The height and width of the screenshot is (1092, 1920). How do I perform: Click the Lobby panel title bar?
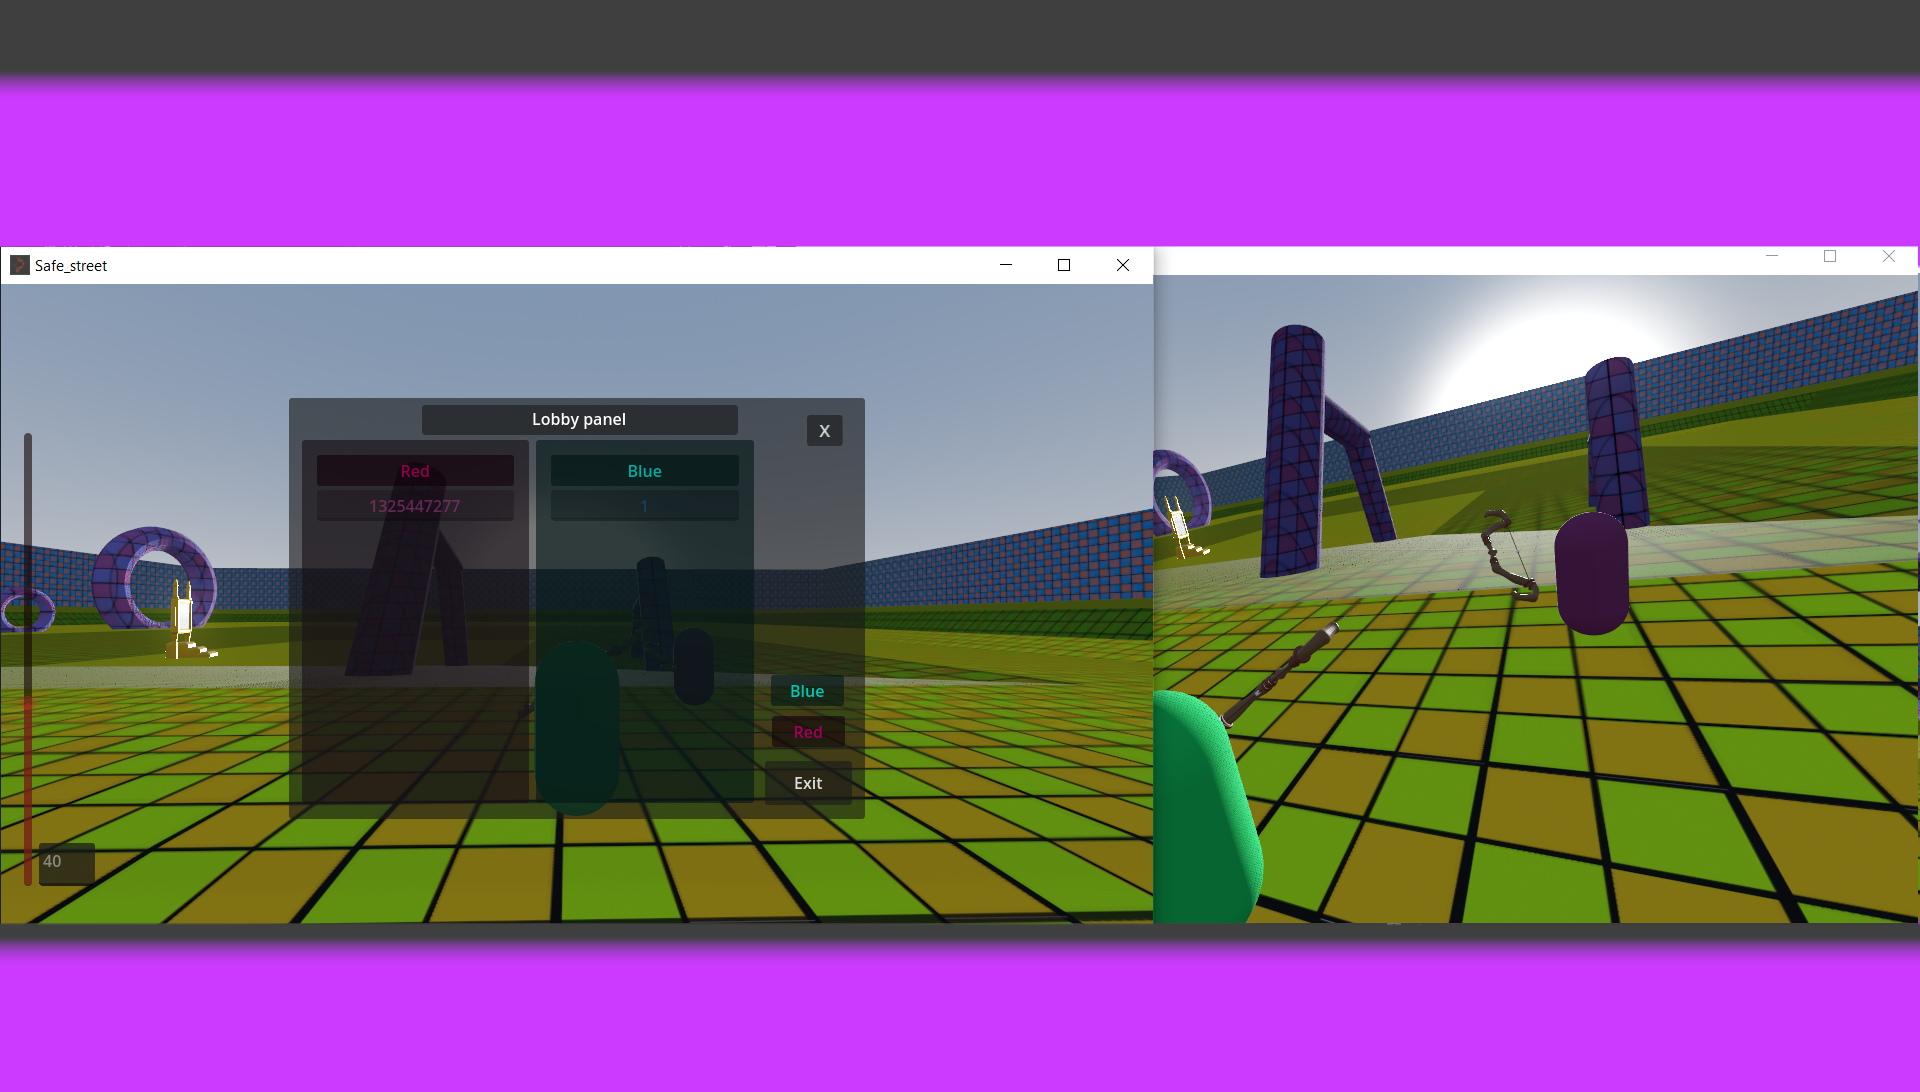pos(579,420)
